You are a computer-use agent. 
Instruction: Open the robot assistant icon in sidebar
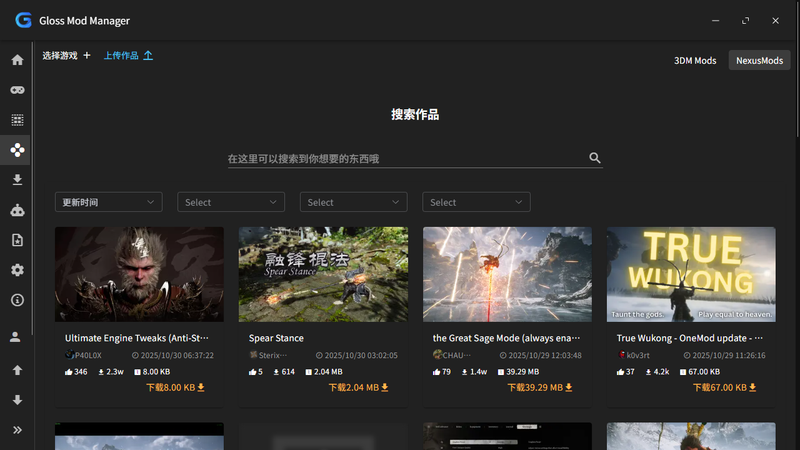17,210
